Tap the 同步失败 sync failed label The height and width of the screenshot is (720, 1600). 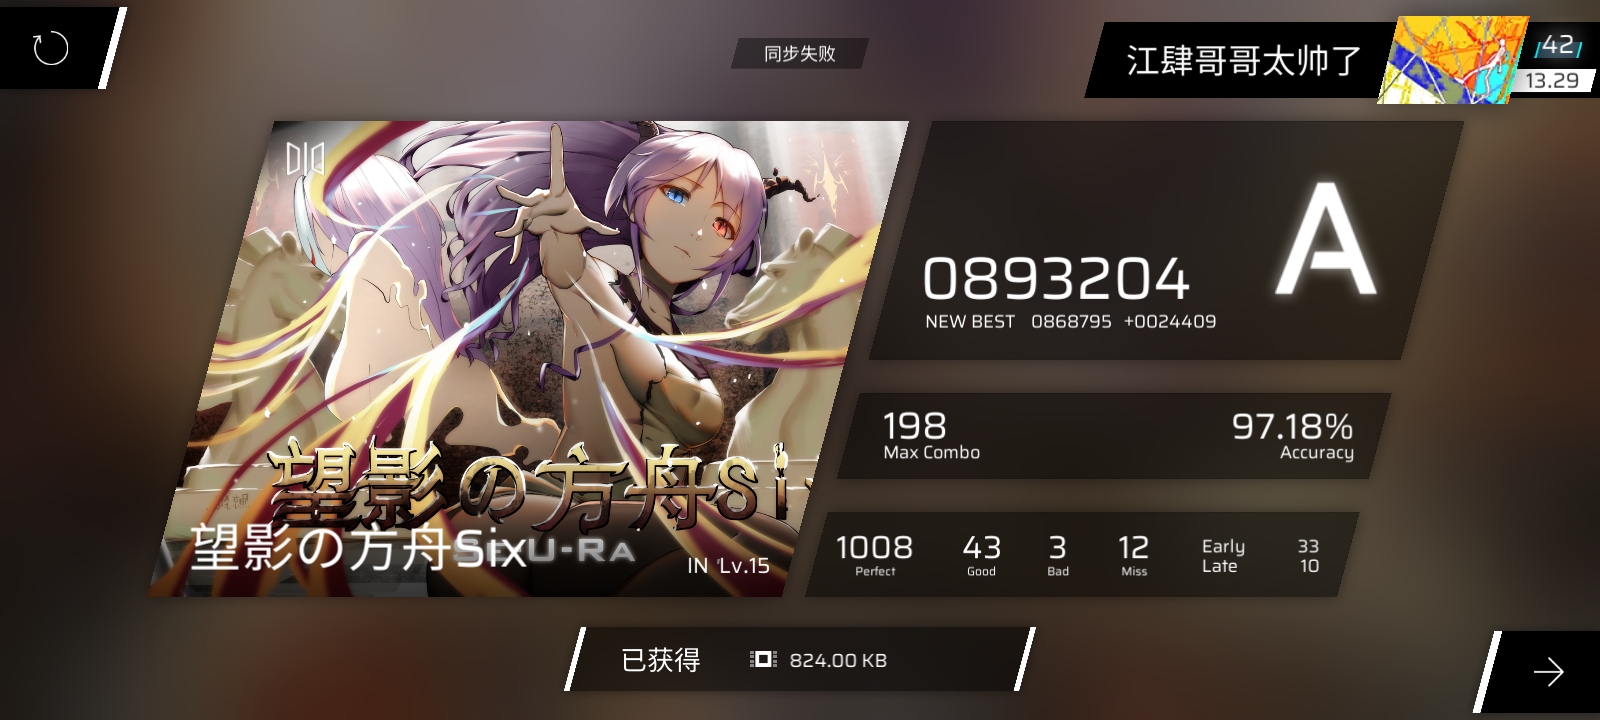click(x=799, y=54)
